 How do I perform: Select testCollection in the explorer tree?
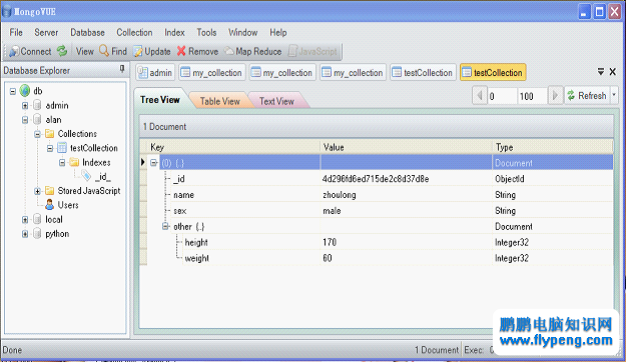pos(94,148)
